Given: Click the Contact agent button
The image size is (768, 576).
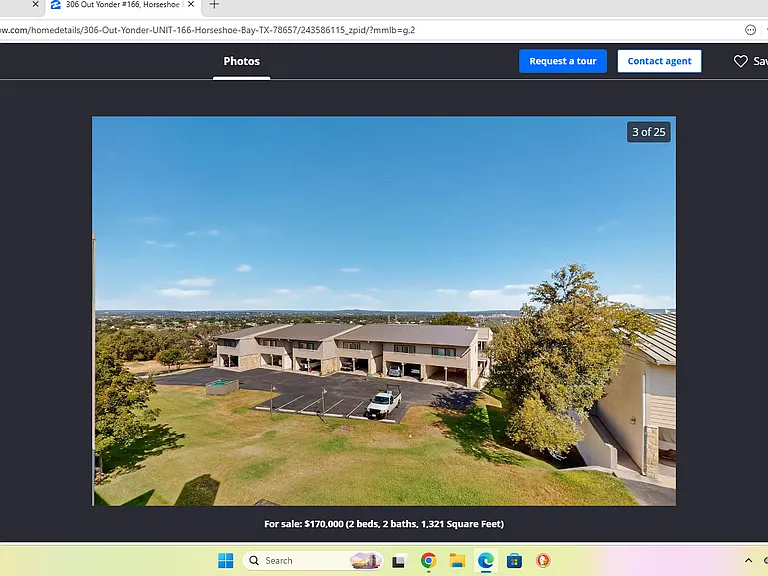Looking at the screenshot, I should tap(659, 61).
